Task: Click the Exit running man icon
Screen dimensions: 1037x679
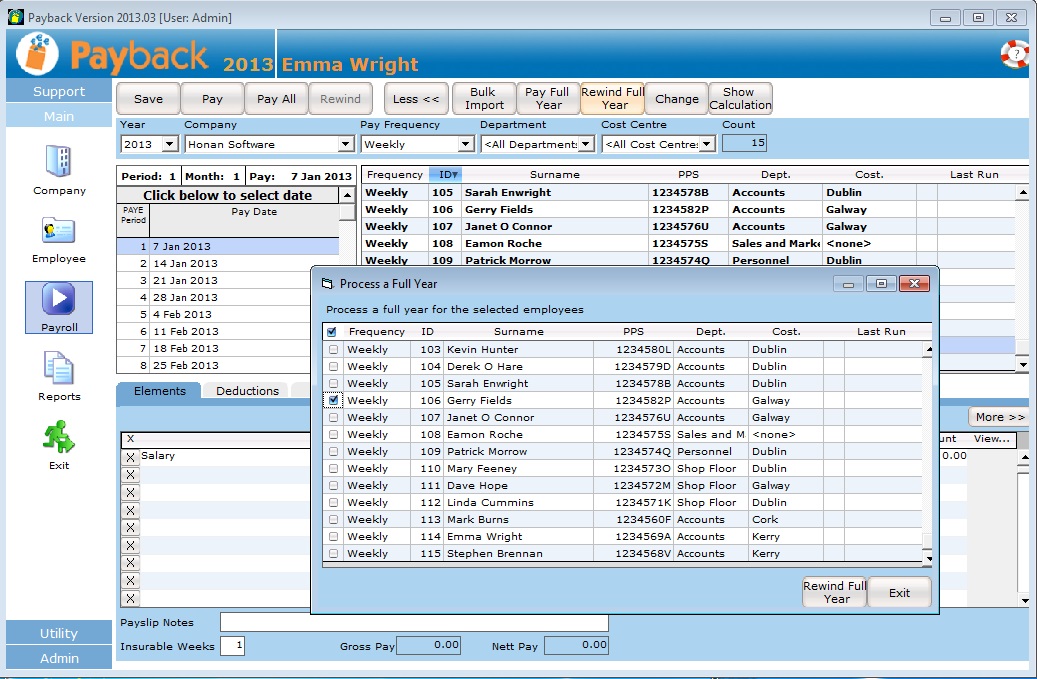Action: (59, 437)
